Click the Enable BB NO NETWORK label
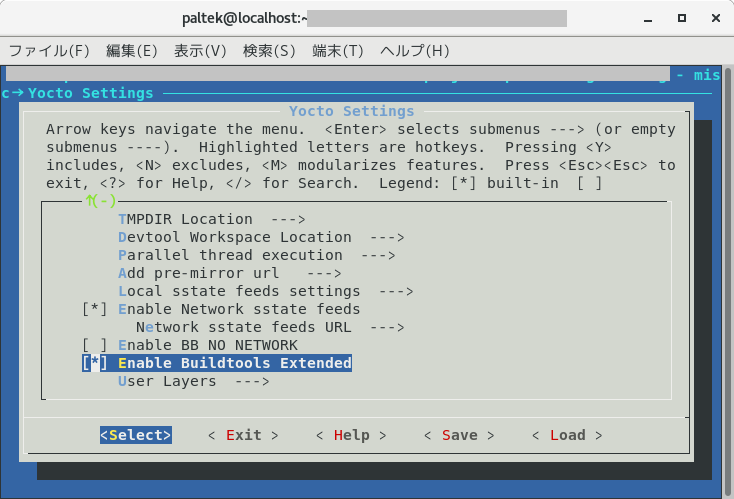 [x=207, y=345]
